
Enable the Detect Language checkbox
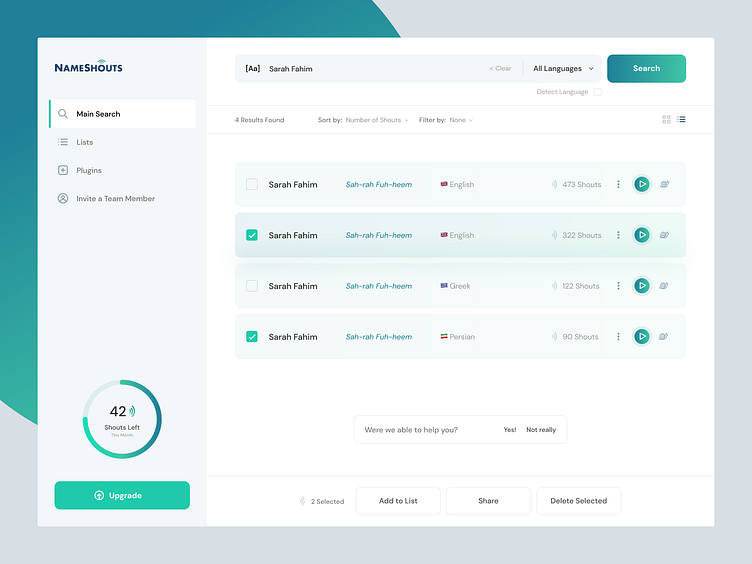click(x=598, y=92)
